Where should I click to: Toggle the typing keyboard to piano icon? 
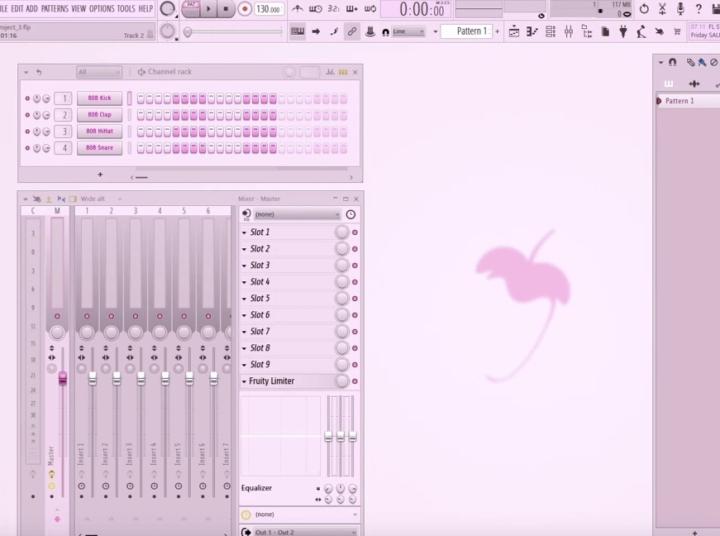(x=298, y=31)
